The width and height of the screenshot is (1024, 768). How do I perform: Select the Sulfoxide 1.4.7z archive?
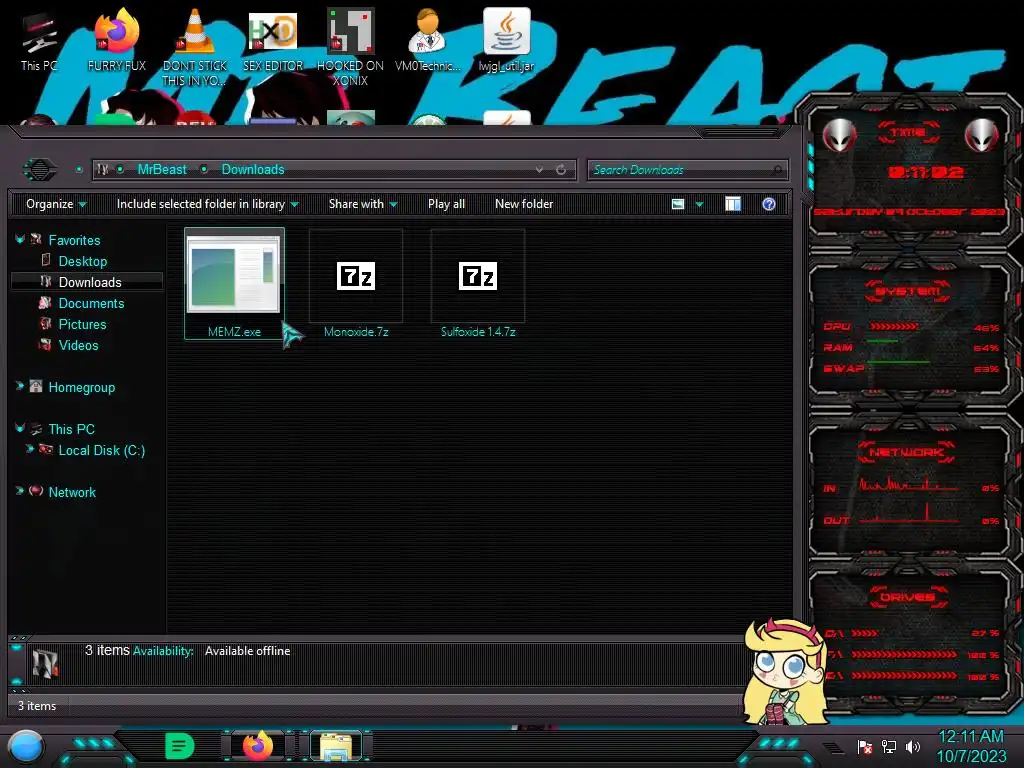click(478, 283)
